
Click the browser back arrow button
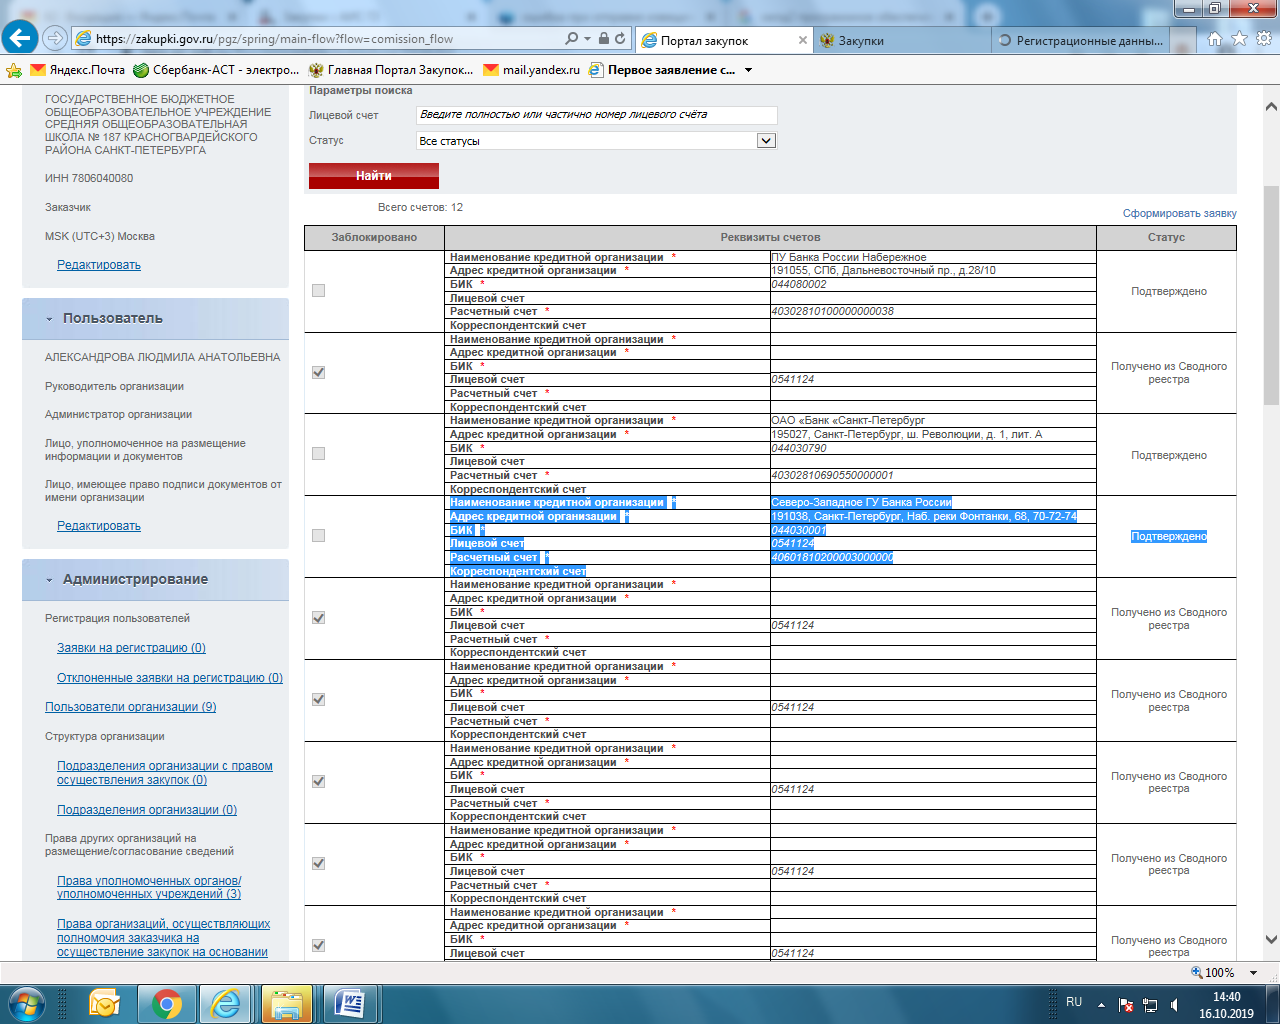pyautogui.click(x=20, y=38)
